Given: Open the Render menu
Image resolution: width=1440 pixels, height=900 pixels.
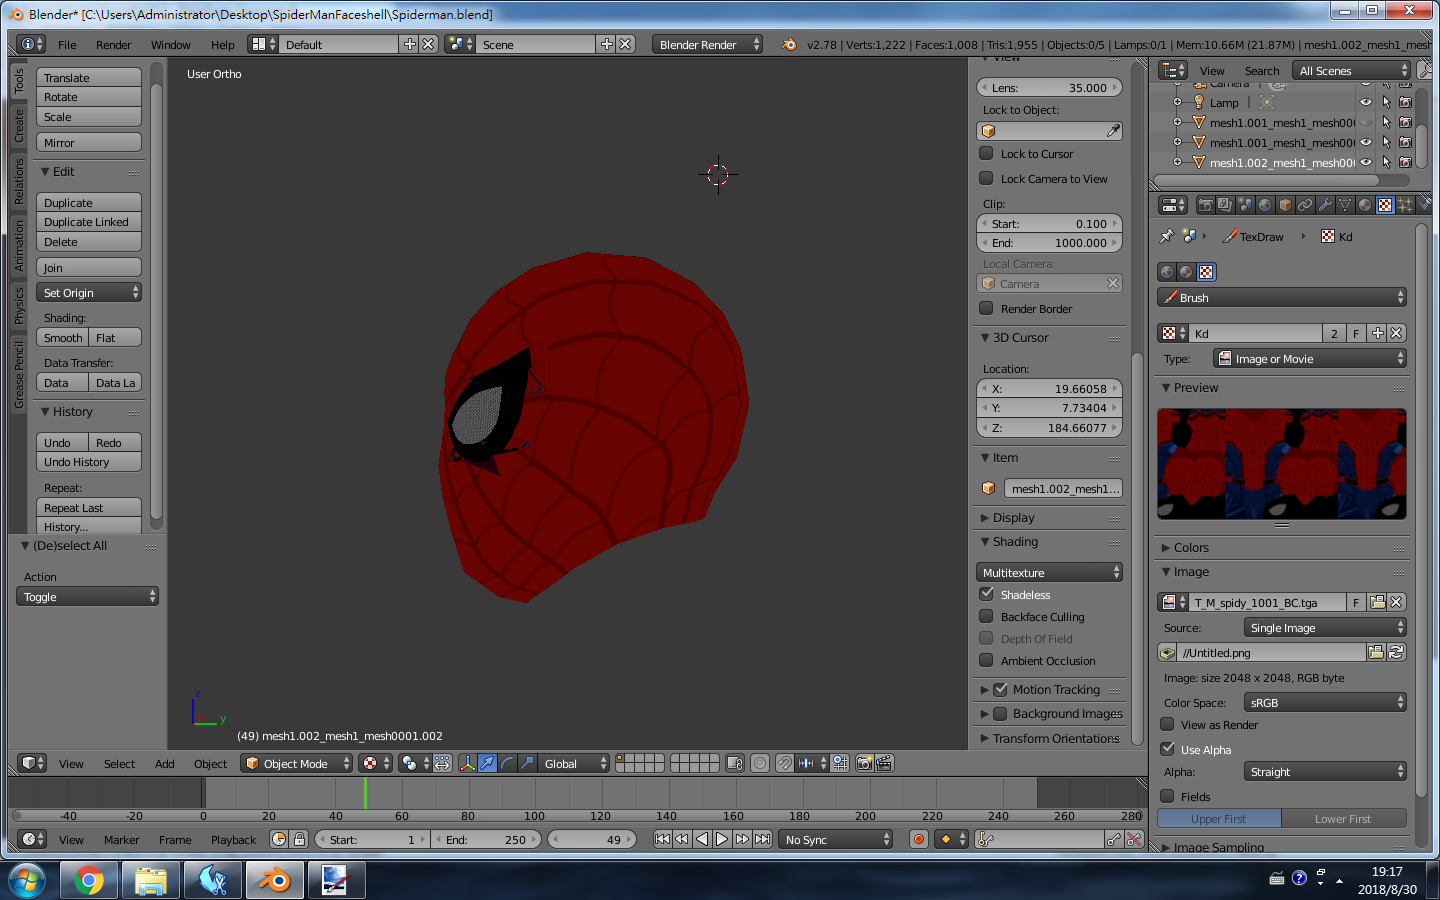Looking at the screenshot, I should (114, 45).
